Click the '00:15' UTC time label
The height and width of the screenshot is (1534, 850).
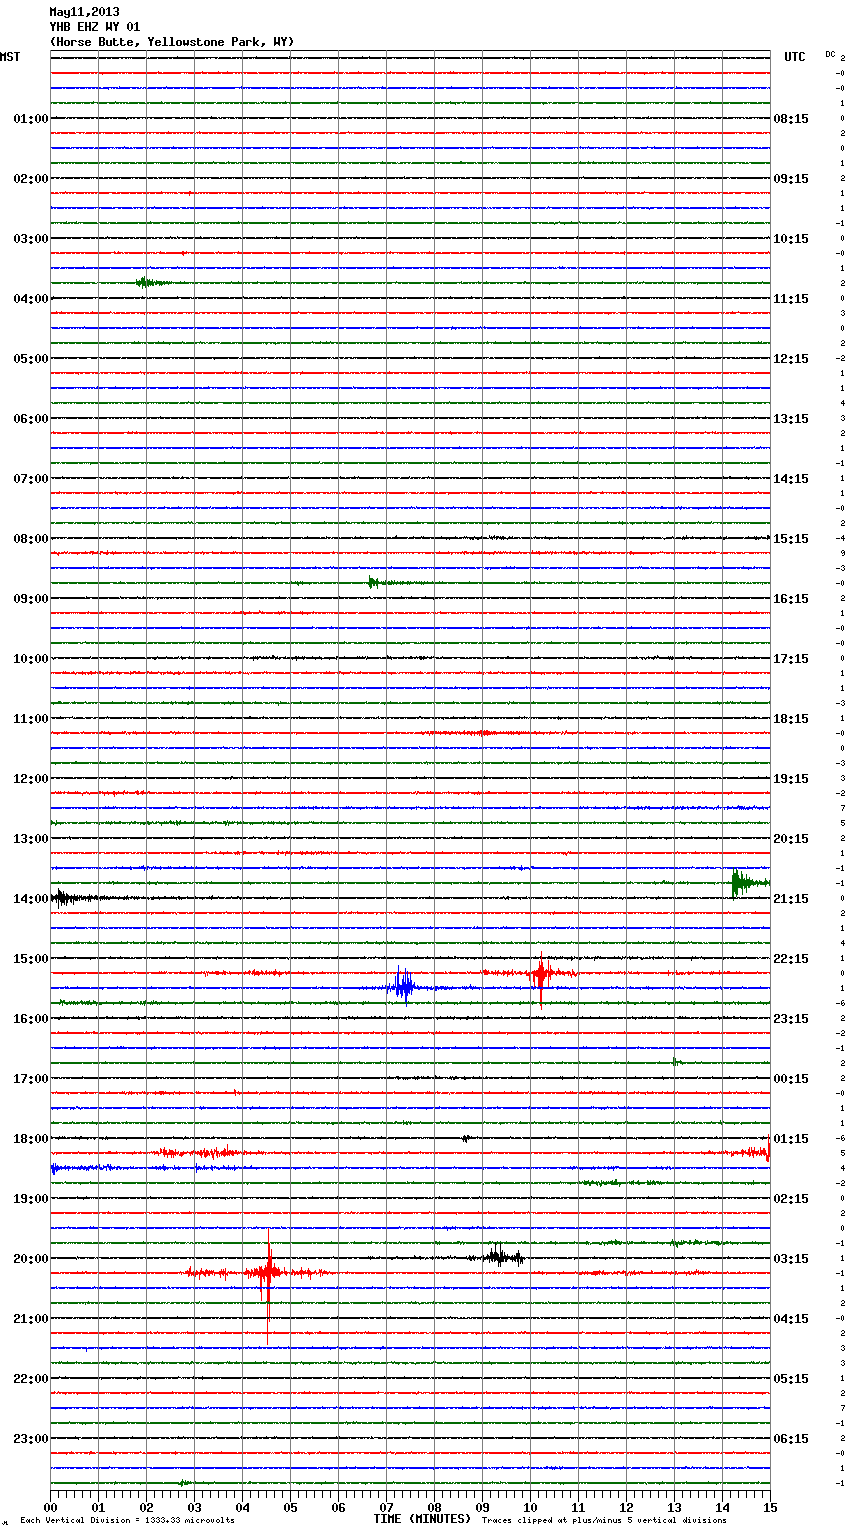[791, 1079]
